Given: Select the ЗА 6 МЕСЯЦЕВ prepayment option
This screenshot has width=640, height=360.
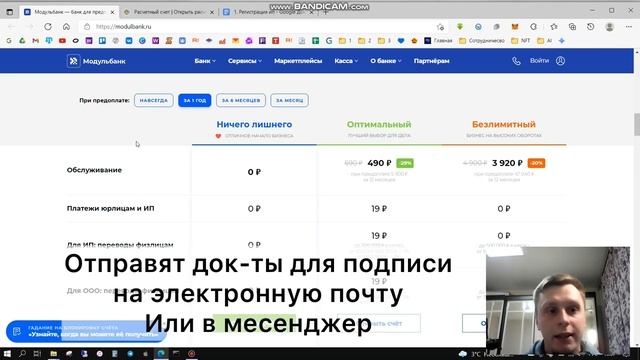Looking at the screenshot, I should [x=241, y=100].
